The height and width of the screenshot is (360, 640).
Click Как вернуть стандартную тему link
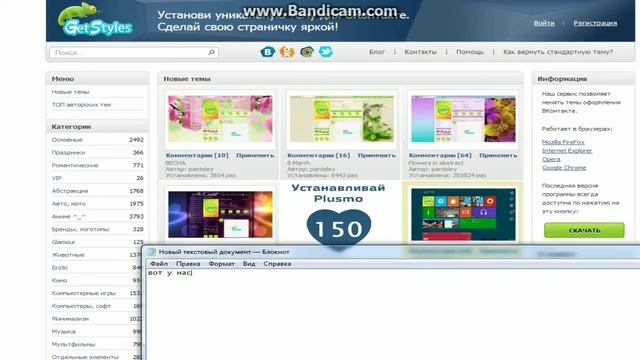click(558, 52)
